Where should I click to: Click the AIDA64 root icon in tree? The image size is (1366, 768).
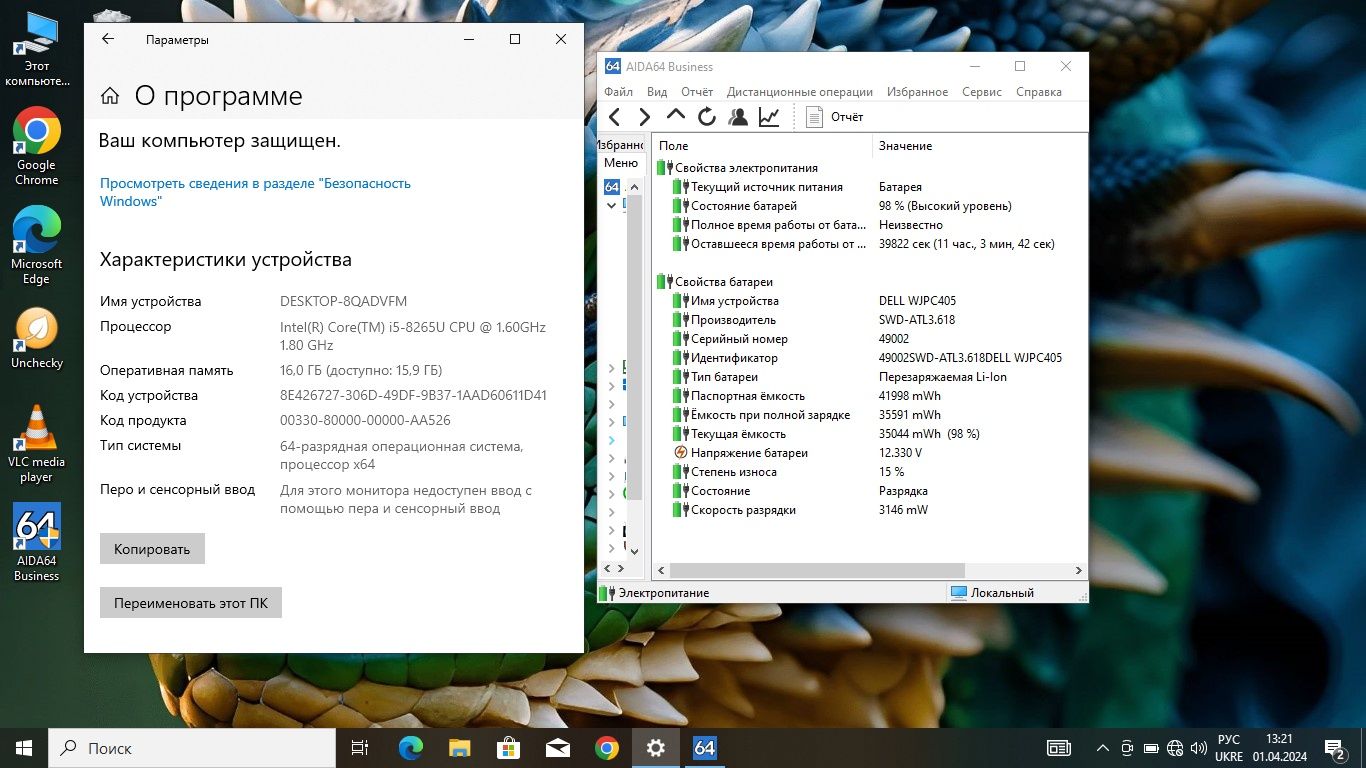(612, 187)
